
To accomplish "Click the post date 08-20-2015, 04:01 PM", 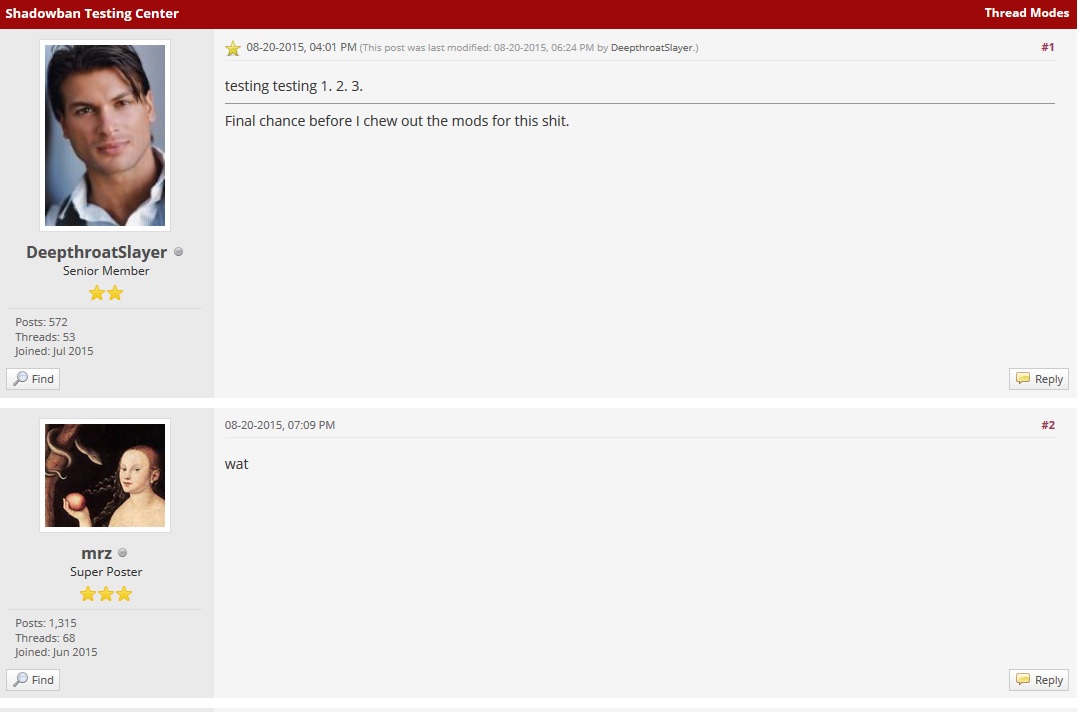I will tap(302, 47).
